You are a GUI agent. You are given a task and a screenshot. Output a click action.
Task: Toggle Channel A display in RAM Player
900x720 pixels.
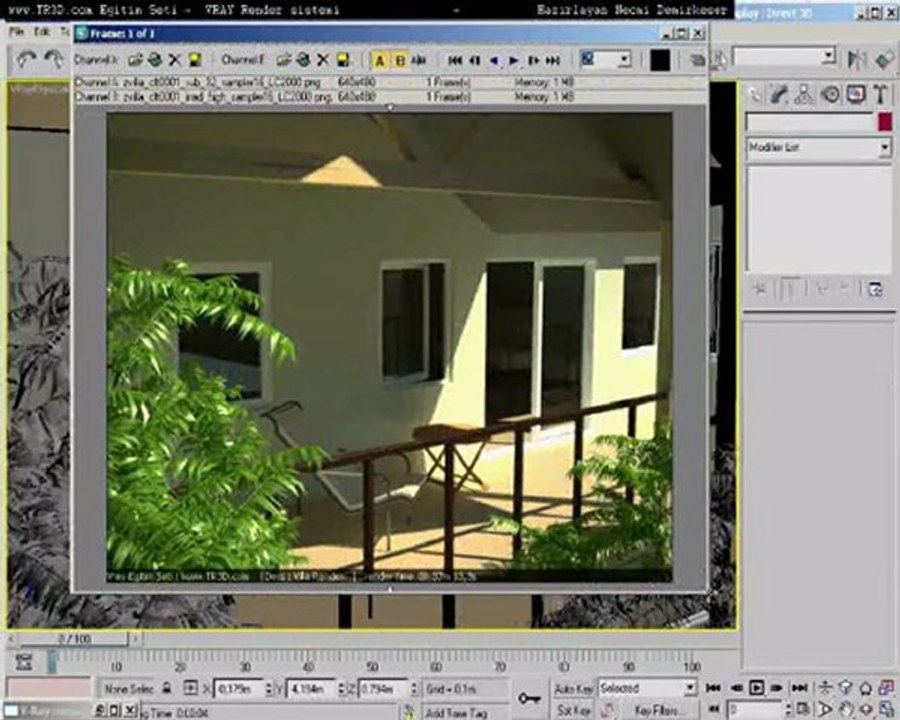click(x=379, y=60)
